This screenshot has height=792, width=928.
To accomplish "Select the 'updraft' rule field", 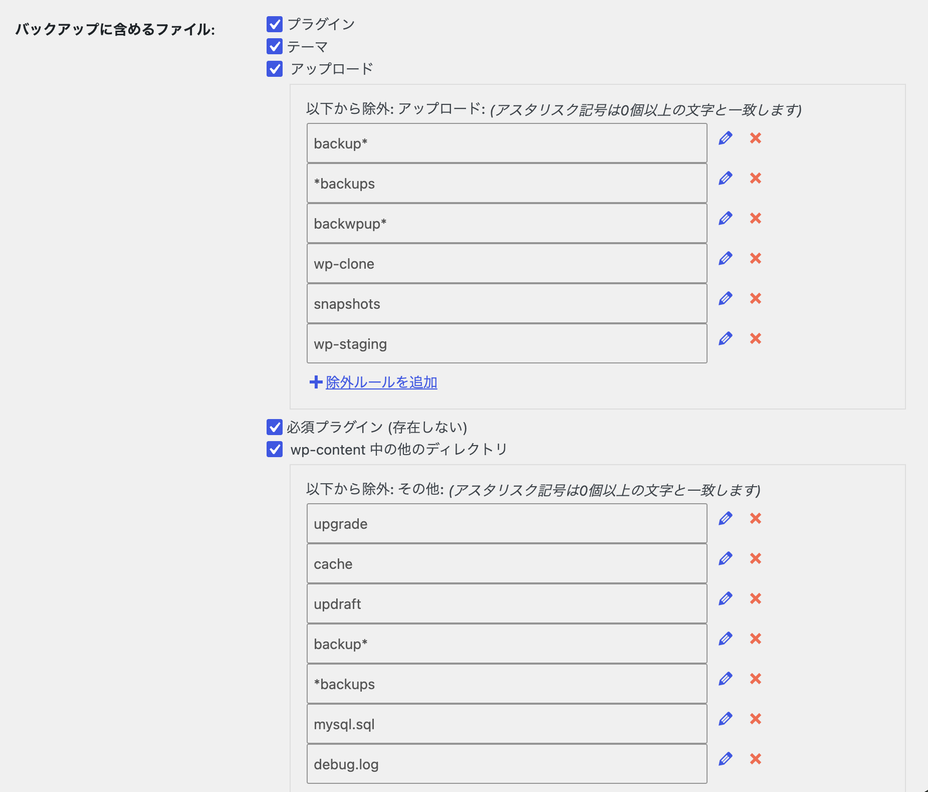I will point(507,604).
